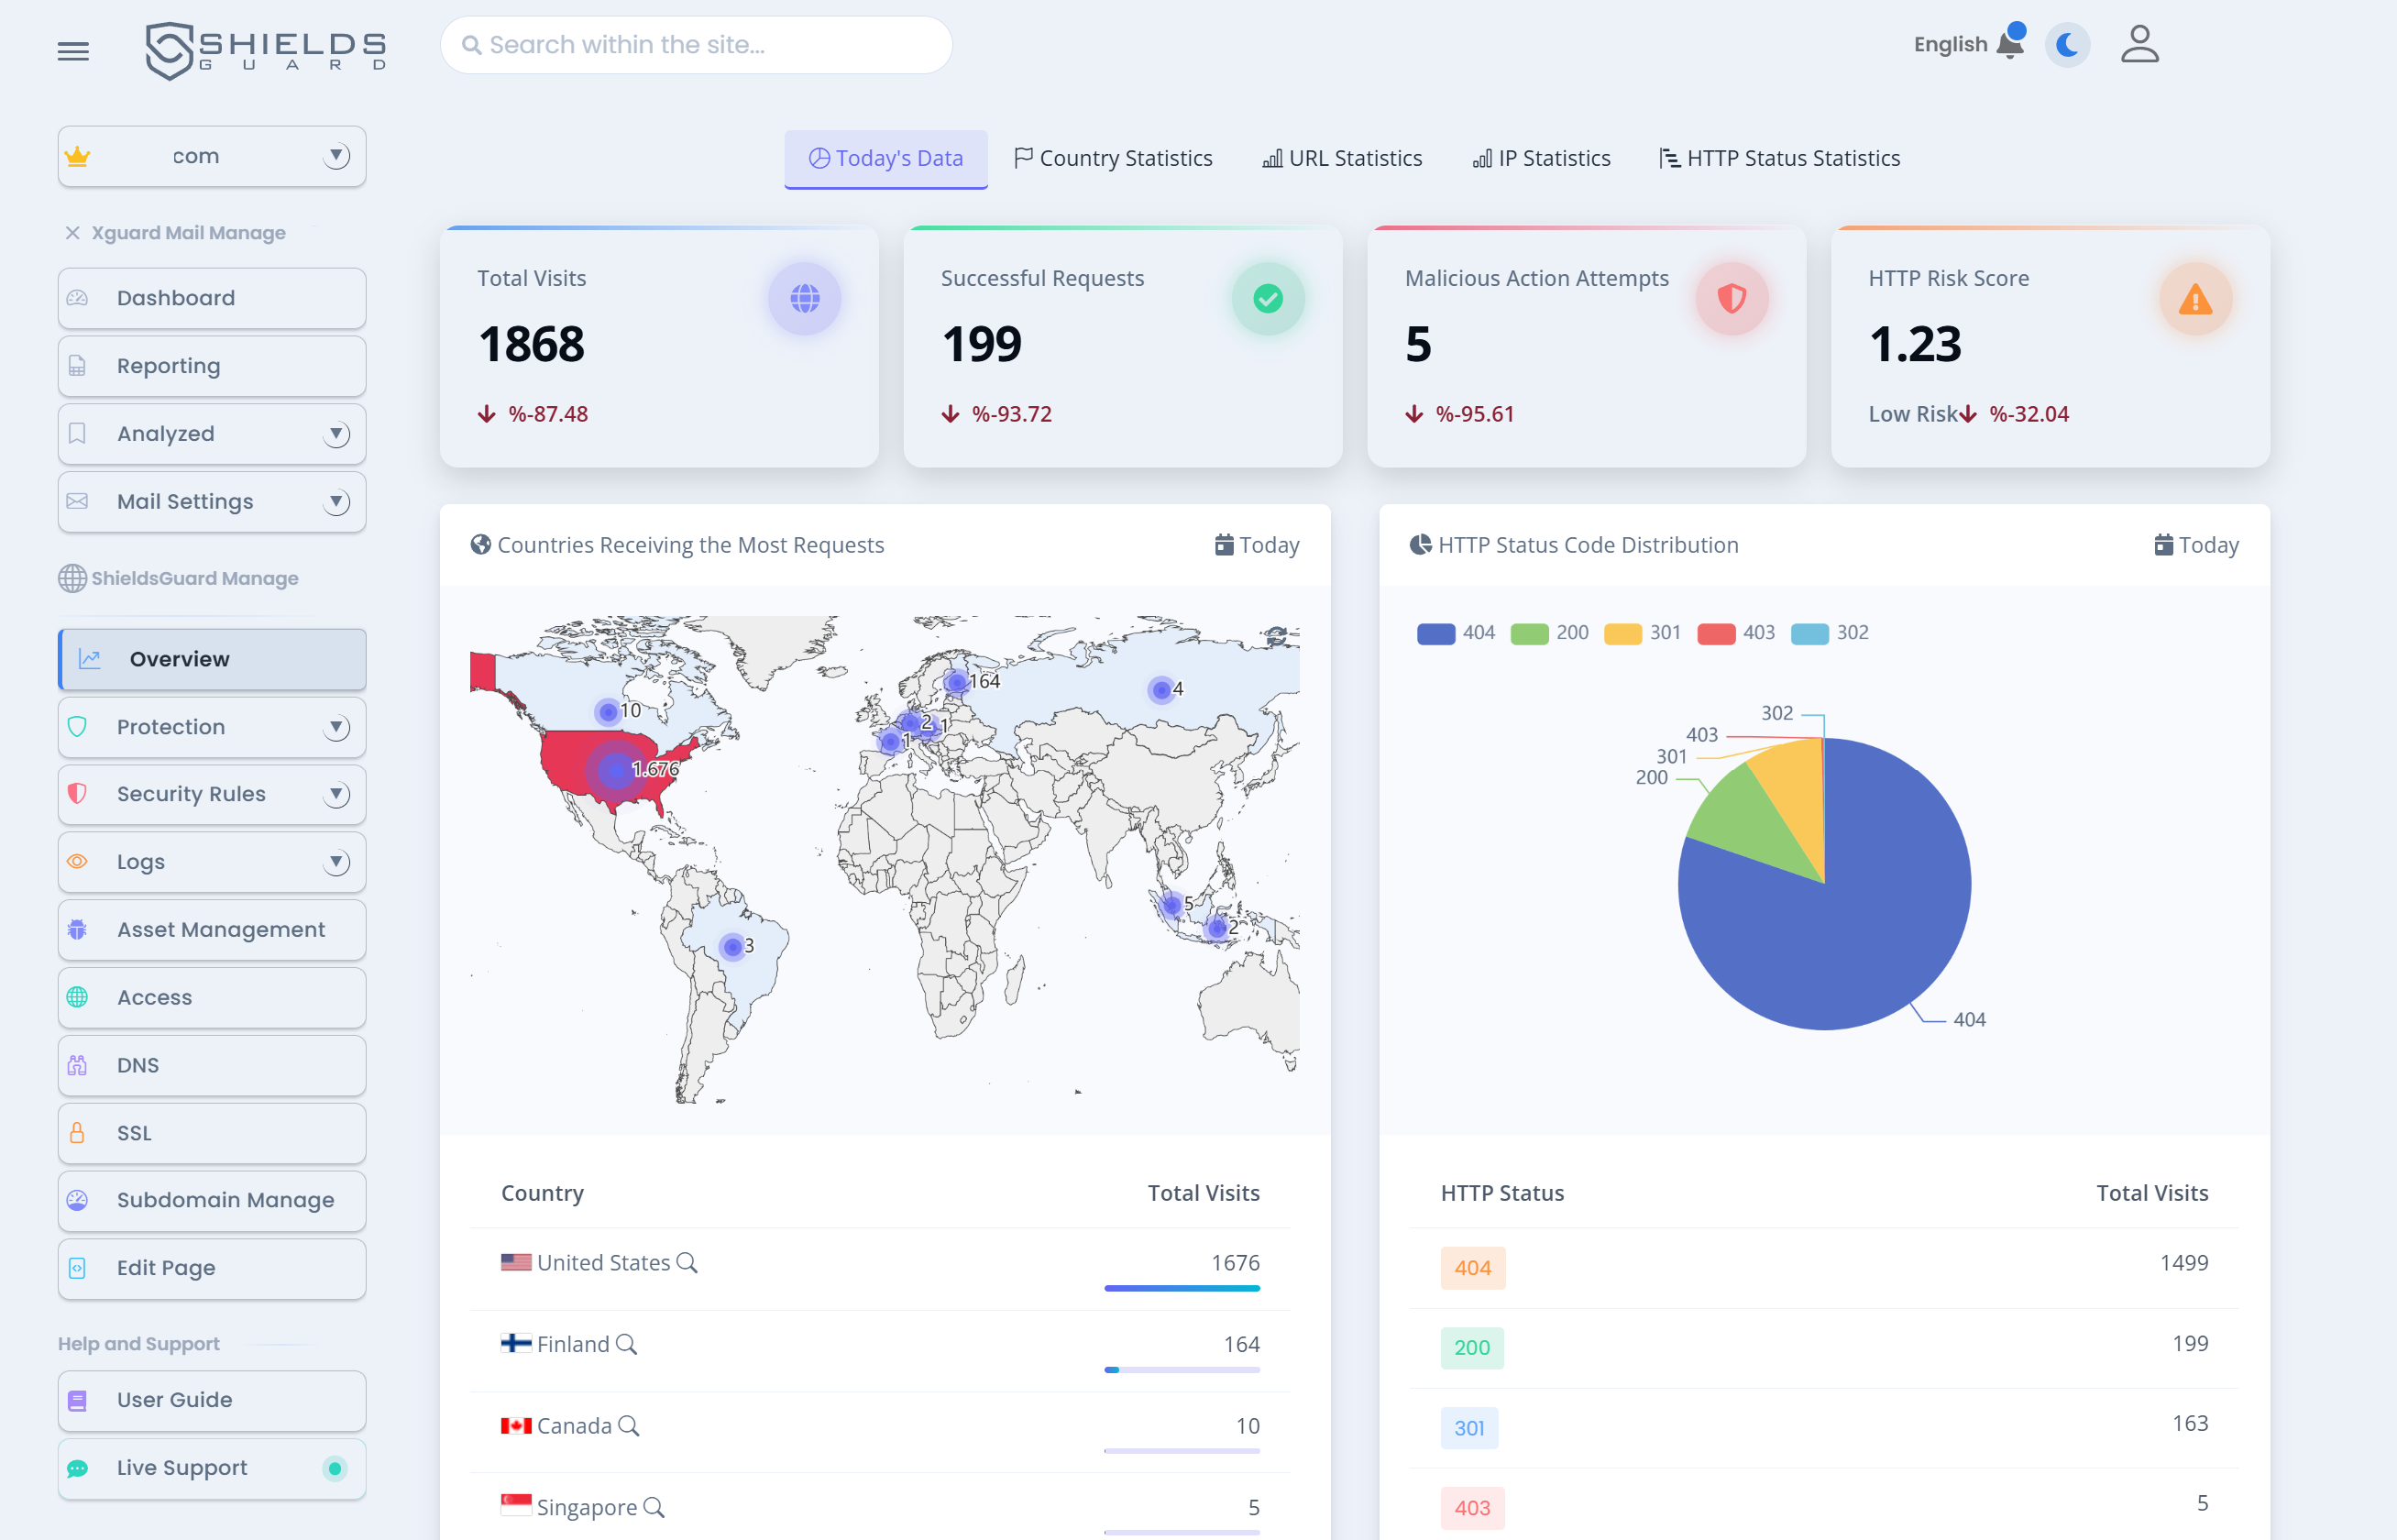
Task: Click the site search input field
Action: click(696, 45)
